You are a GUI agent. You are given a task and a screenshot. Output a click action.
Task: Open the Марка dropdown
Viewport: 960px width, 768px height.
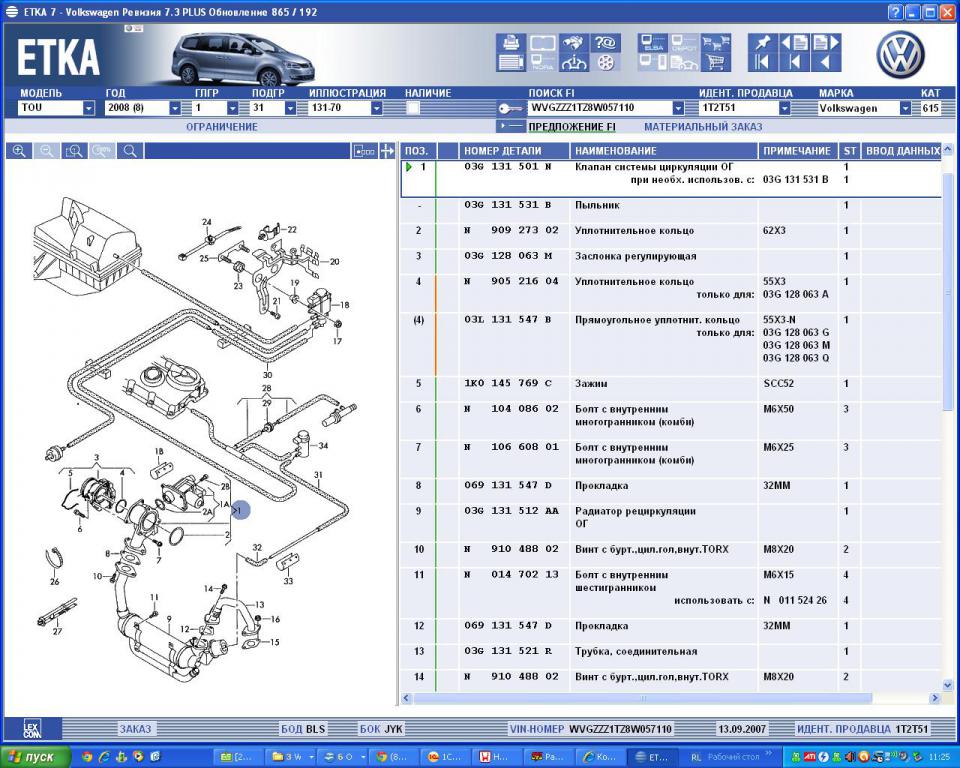(905, 108)
